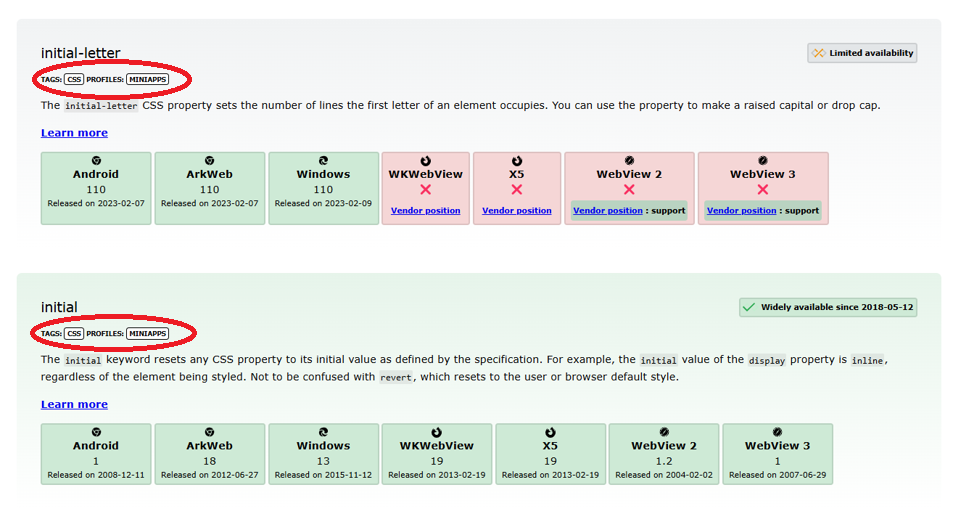Click the Windows icon in initial section
Viewport: 953px width, 514px height.
click(323, 432)
